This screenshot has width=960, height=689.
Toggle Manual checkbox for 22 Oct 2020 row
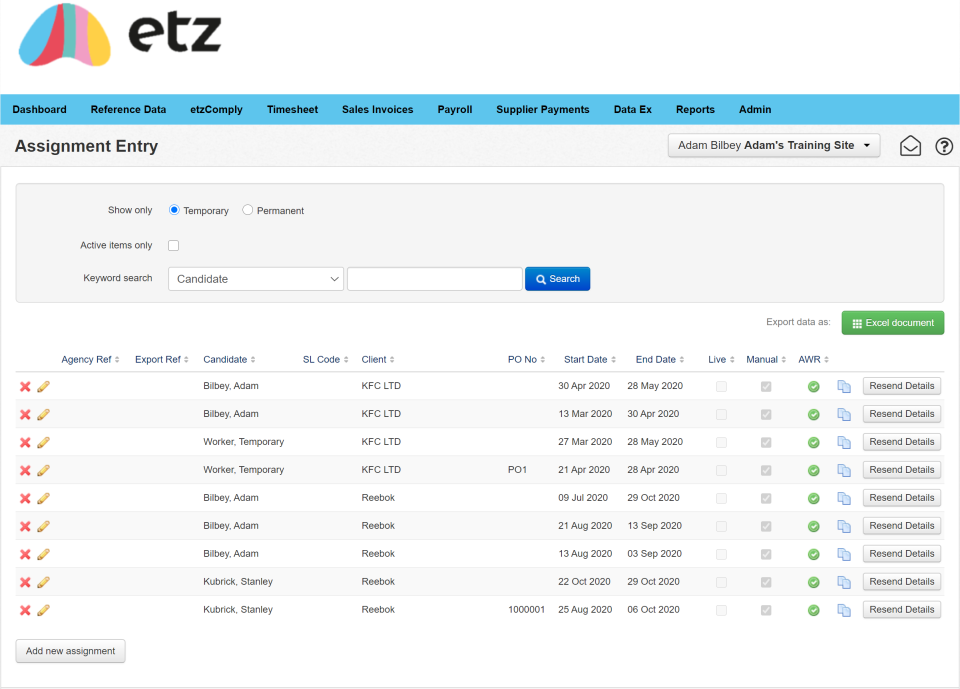[x=766, y=582]
